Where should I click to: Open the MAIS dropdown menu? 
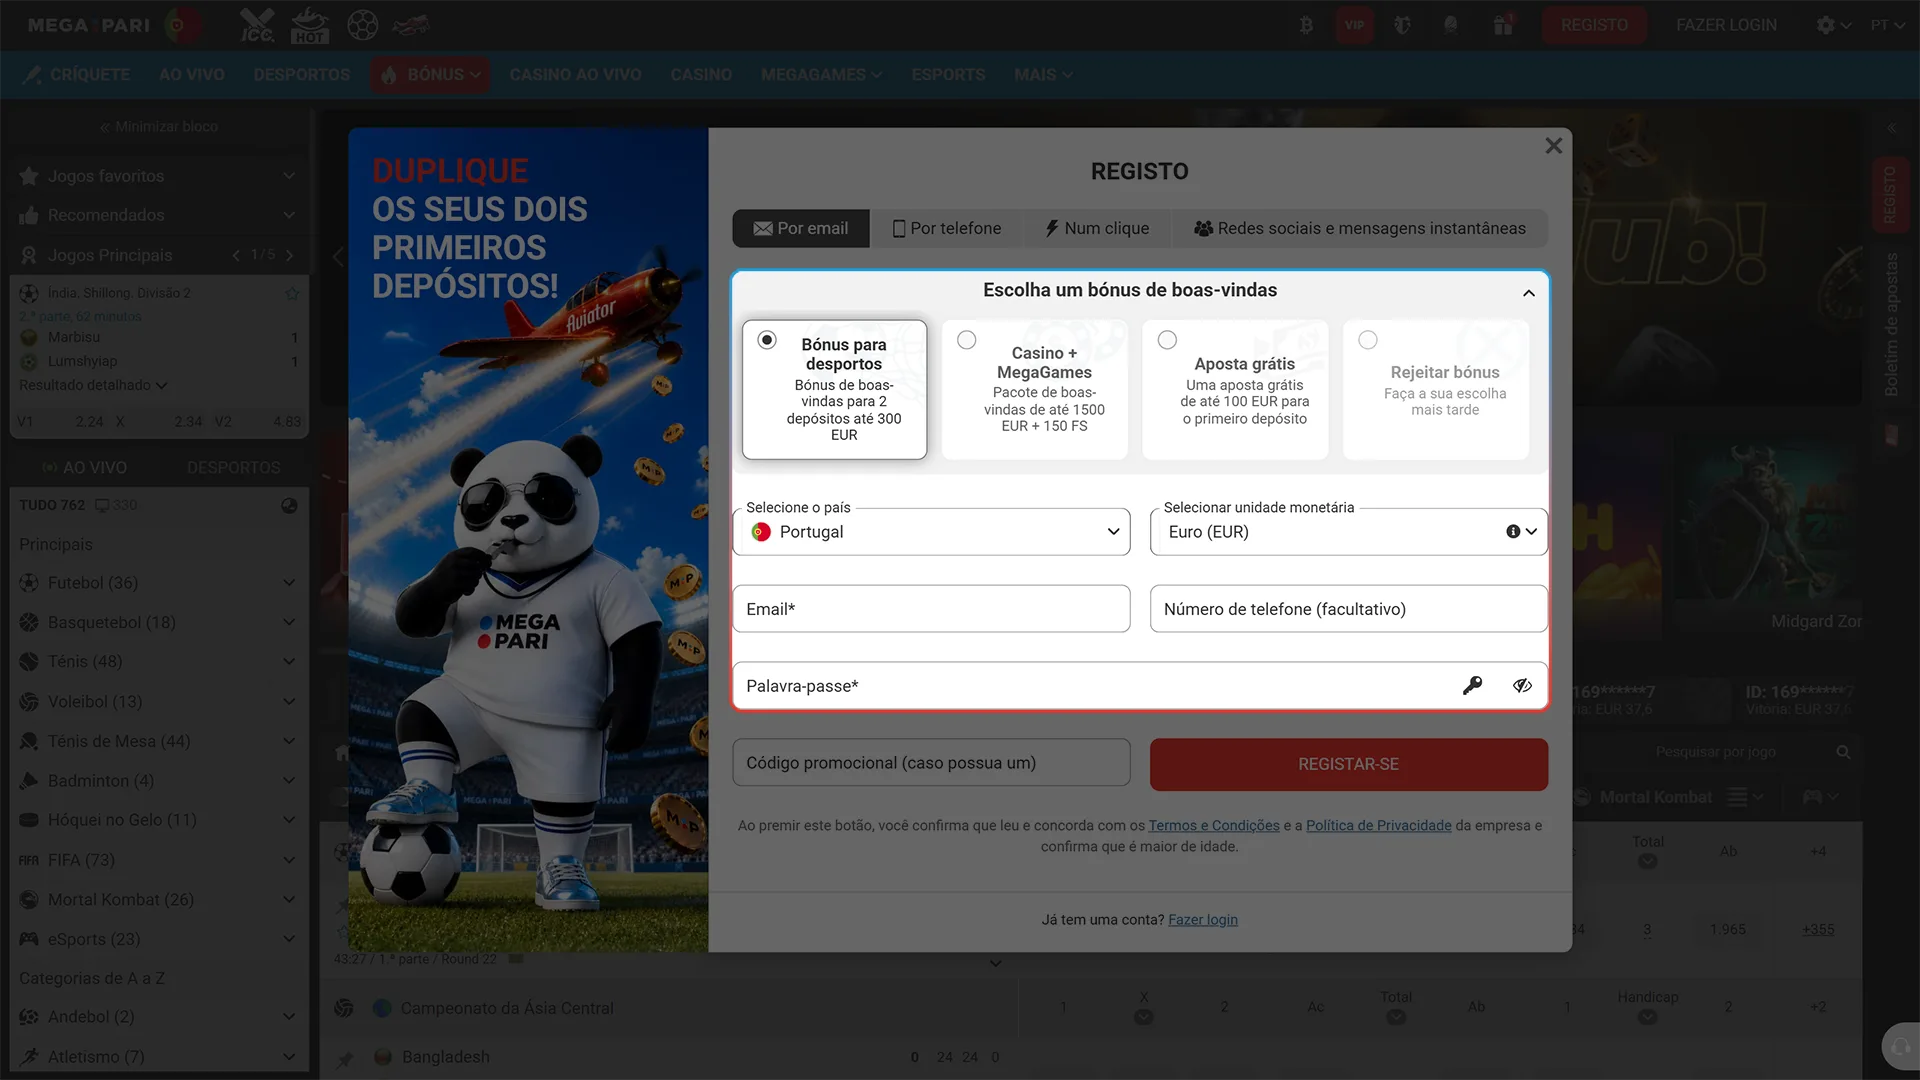tap(1043, 75)
